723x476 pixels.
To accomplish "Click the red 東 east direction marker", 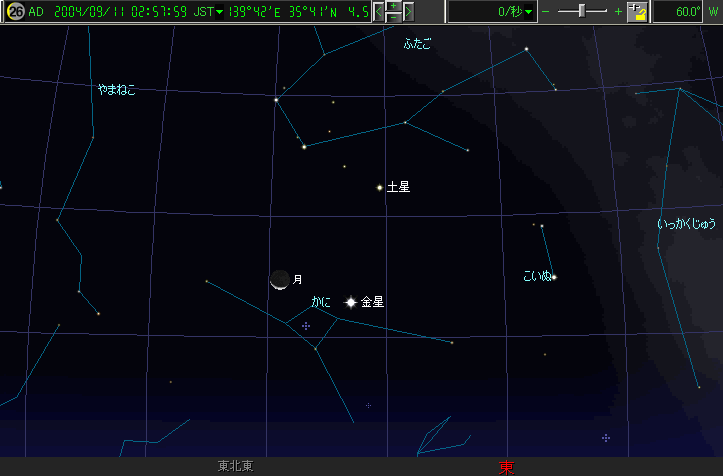I will pyautogui.click(x=506, y=466).
